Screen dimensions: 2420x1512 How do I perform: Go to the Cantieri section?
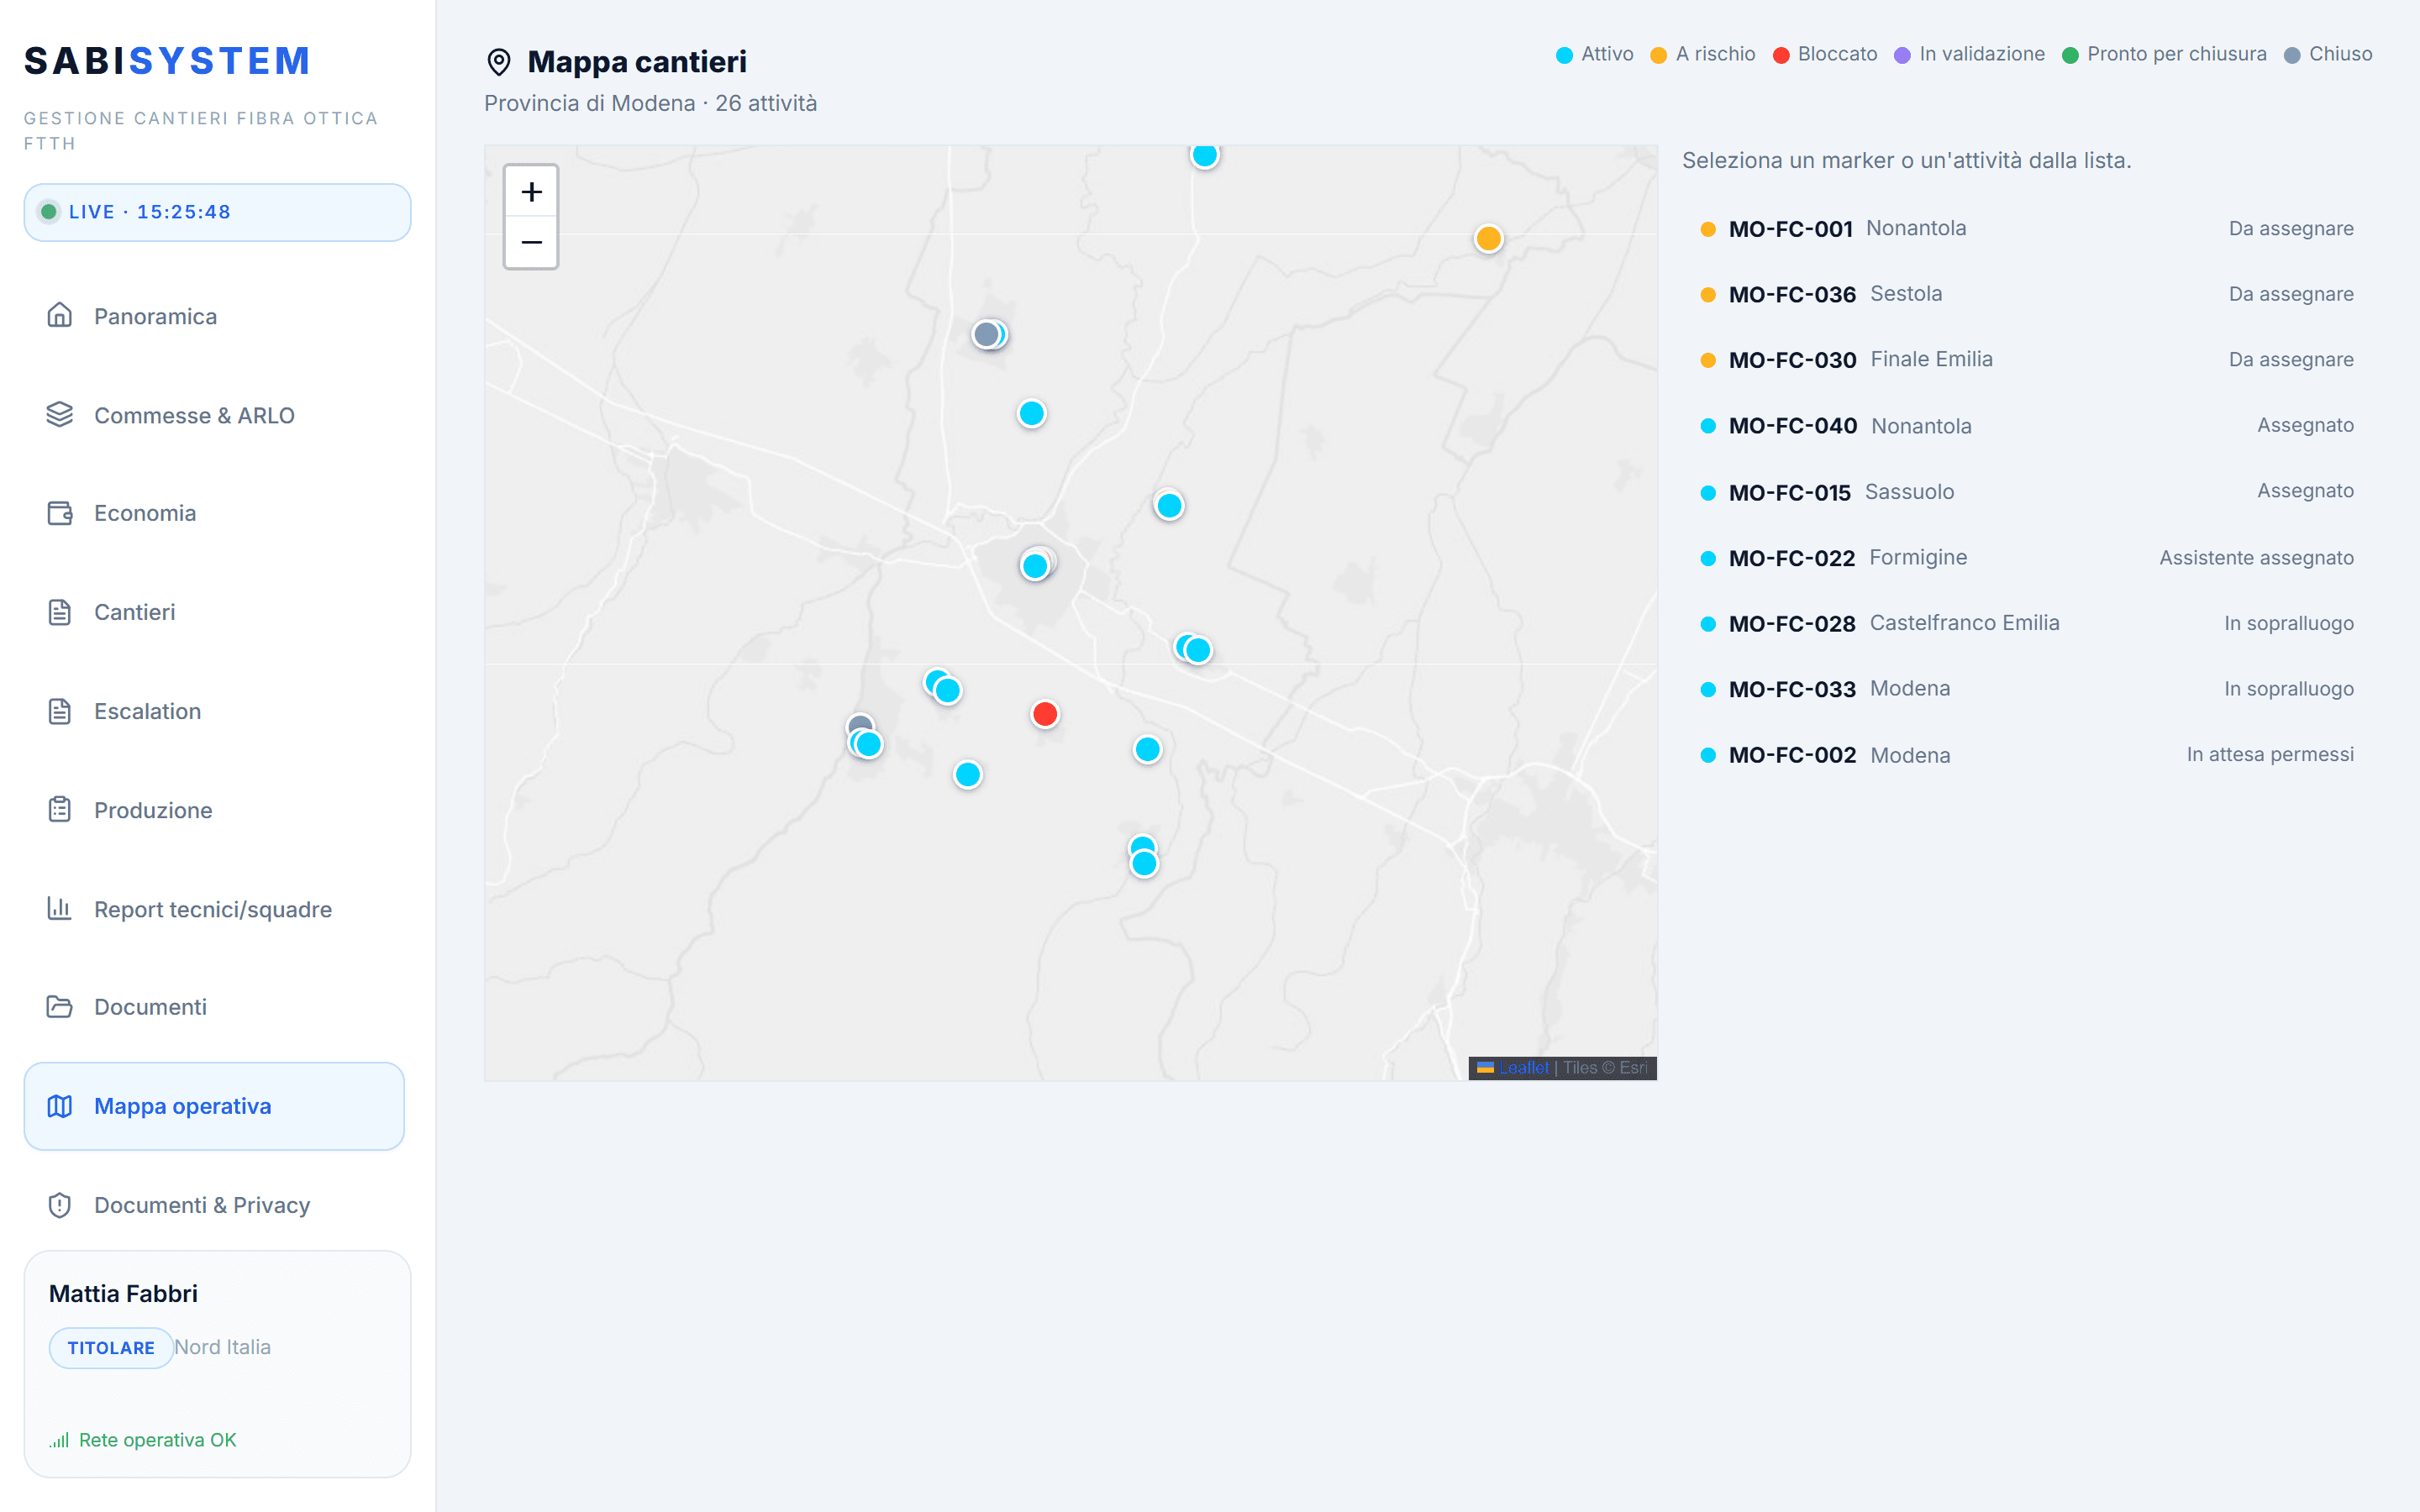coord(214,612)
